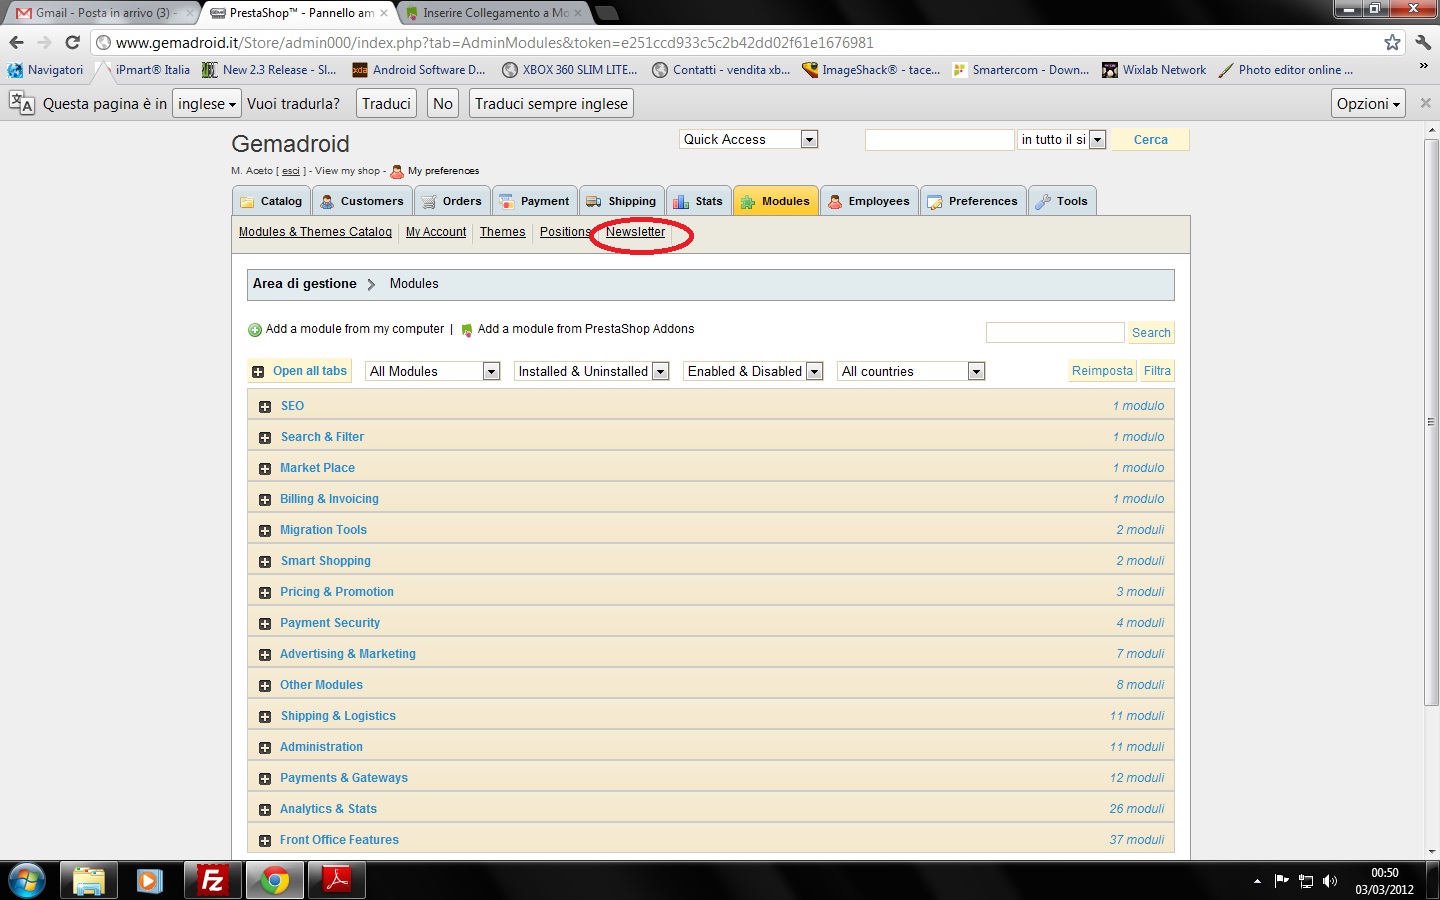Open the Tools tab
The image size is (1440, 900).
[x=1062, y=201]
